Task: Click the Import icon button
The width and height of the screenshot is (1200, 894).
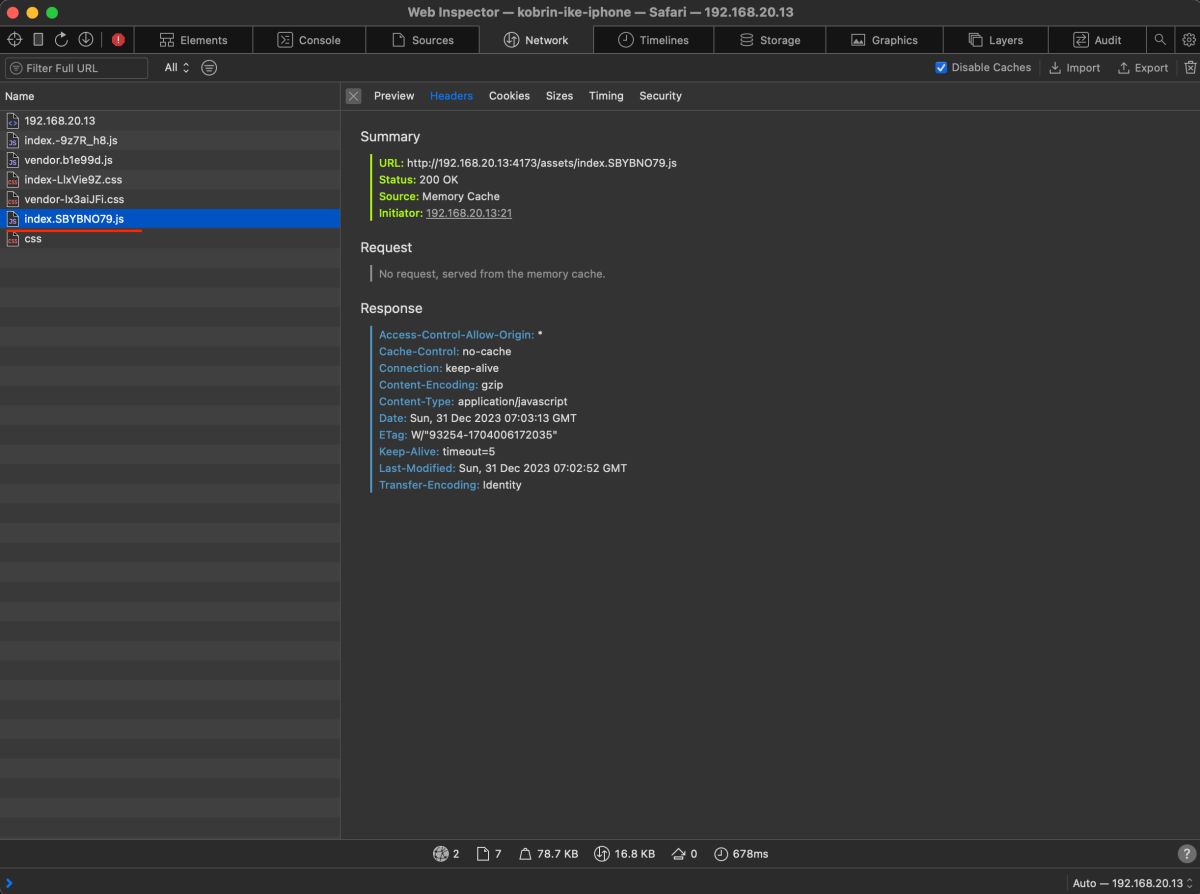Action: point(1074,68)
